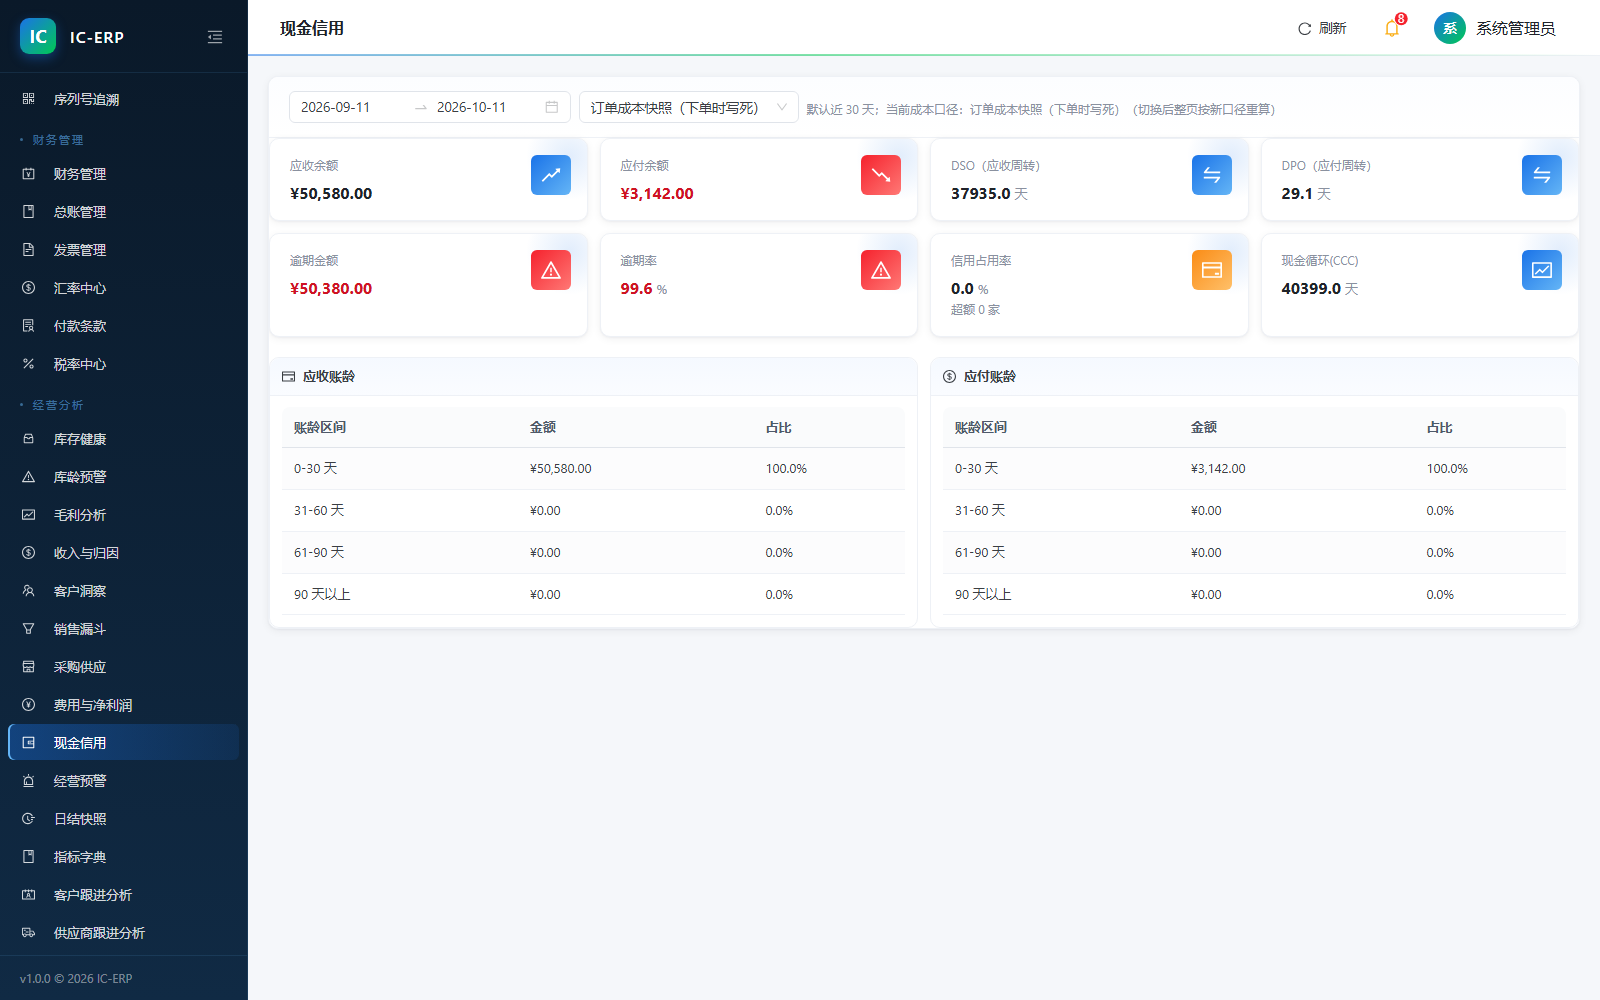This screenshot has width=1600, height=1000.
Task: Click the DSO swap arrows icon
Action: (1212, 175)
